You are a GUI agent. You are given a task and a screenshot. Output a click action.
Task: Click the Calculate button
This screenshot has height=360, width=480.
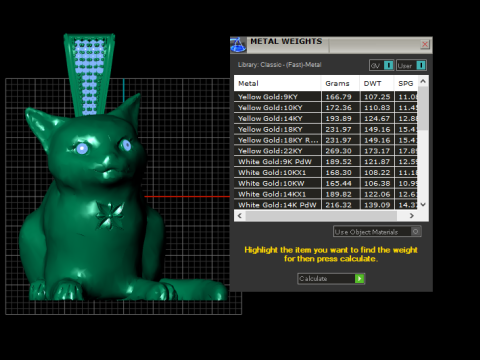pos(331,279)
